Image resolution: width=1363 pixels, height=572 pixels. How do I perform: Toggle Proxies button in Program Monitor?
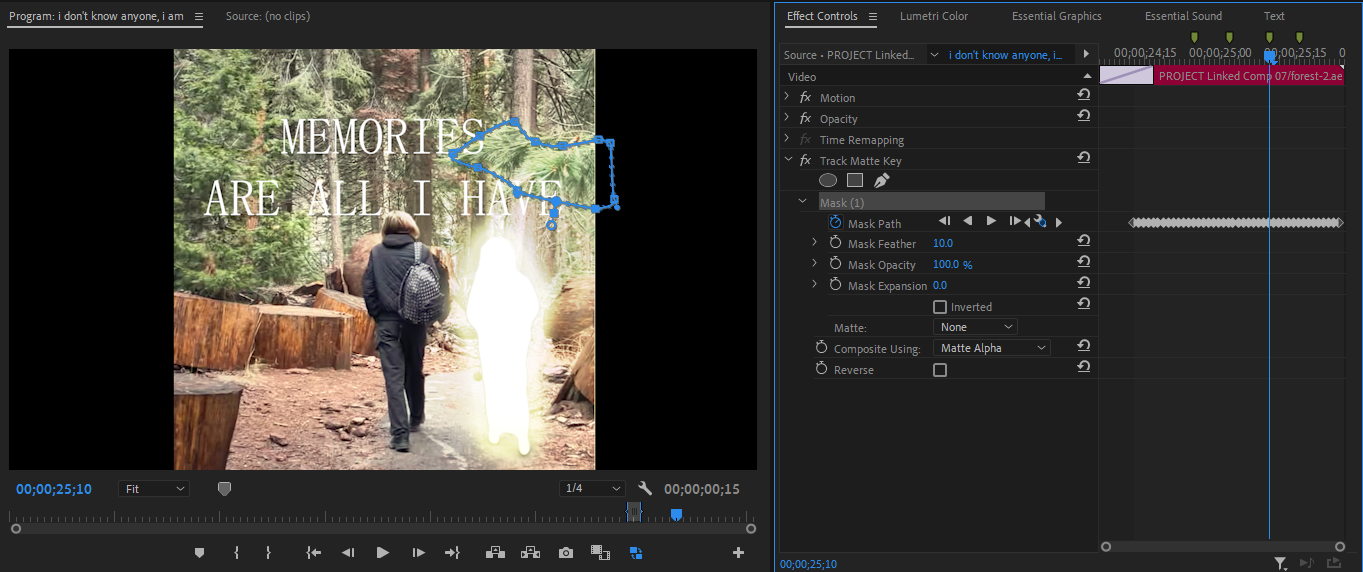635,552
